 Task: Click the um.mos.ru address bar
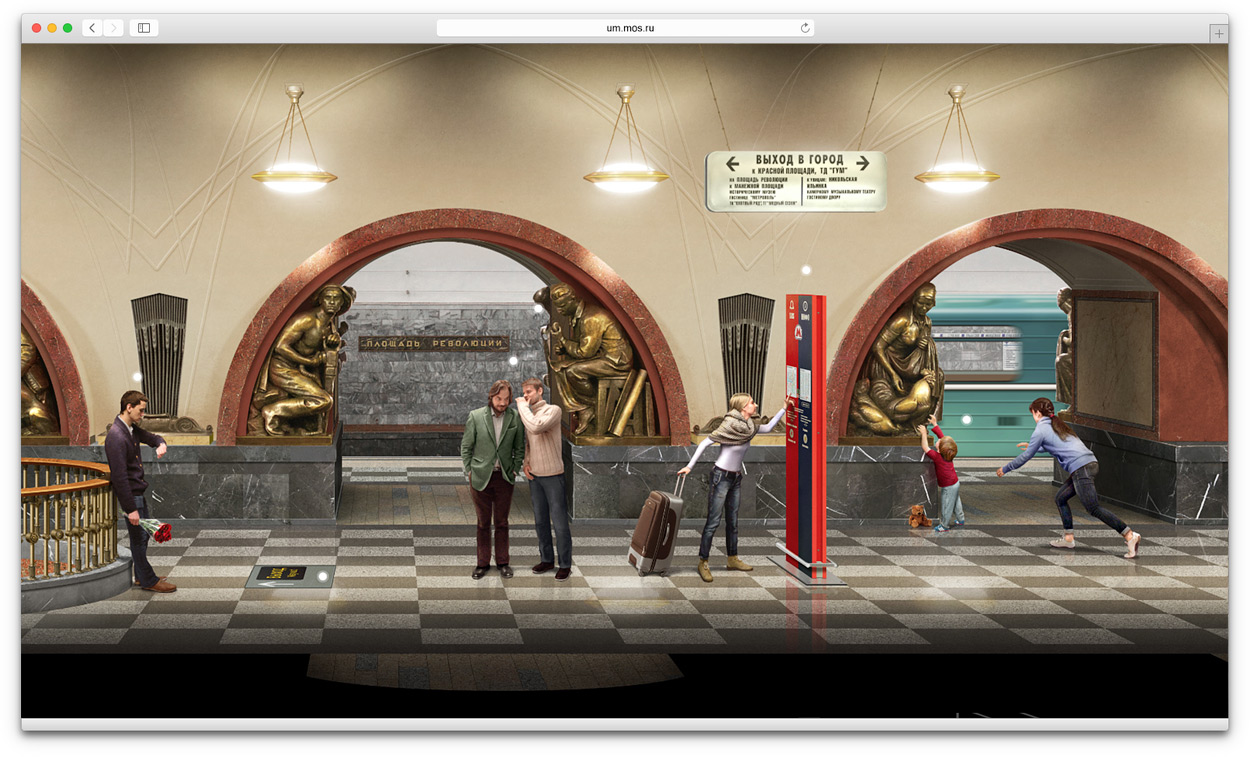pos(625,28)
